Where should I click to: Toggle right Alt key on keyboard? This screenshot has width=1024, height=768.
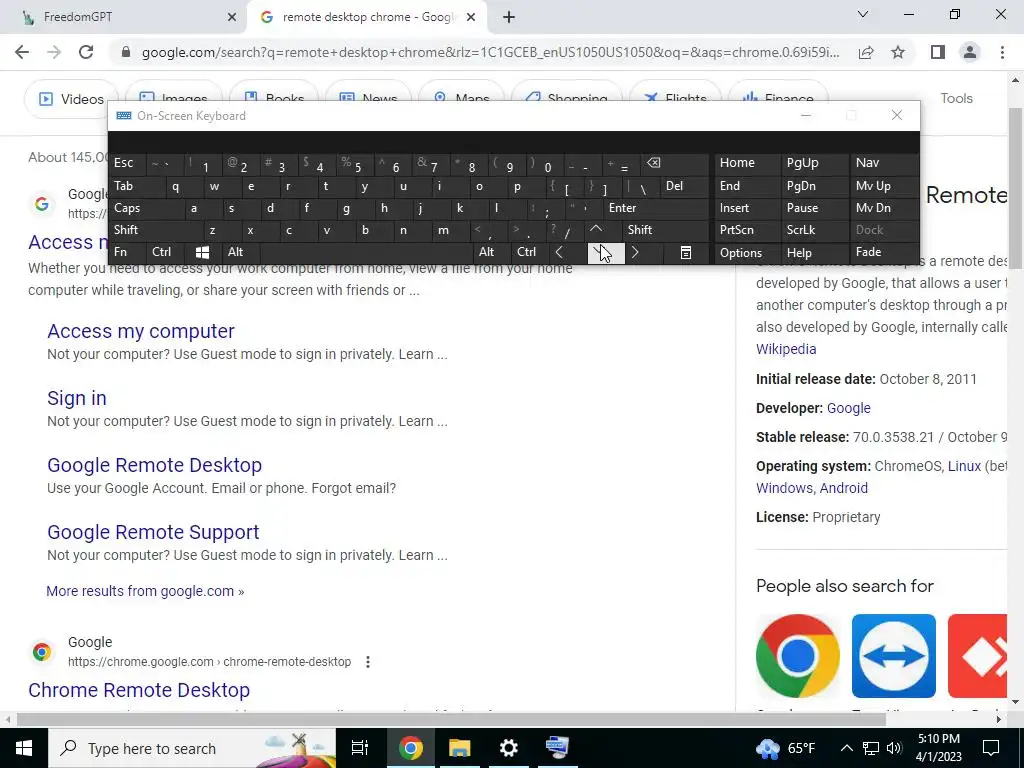[x=492, y=252]
